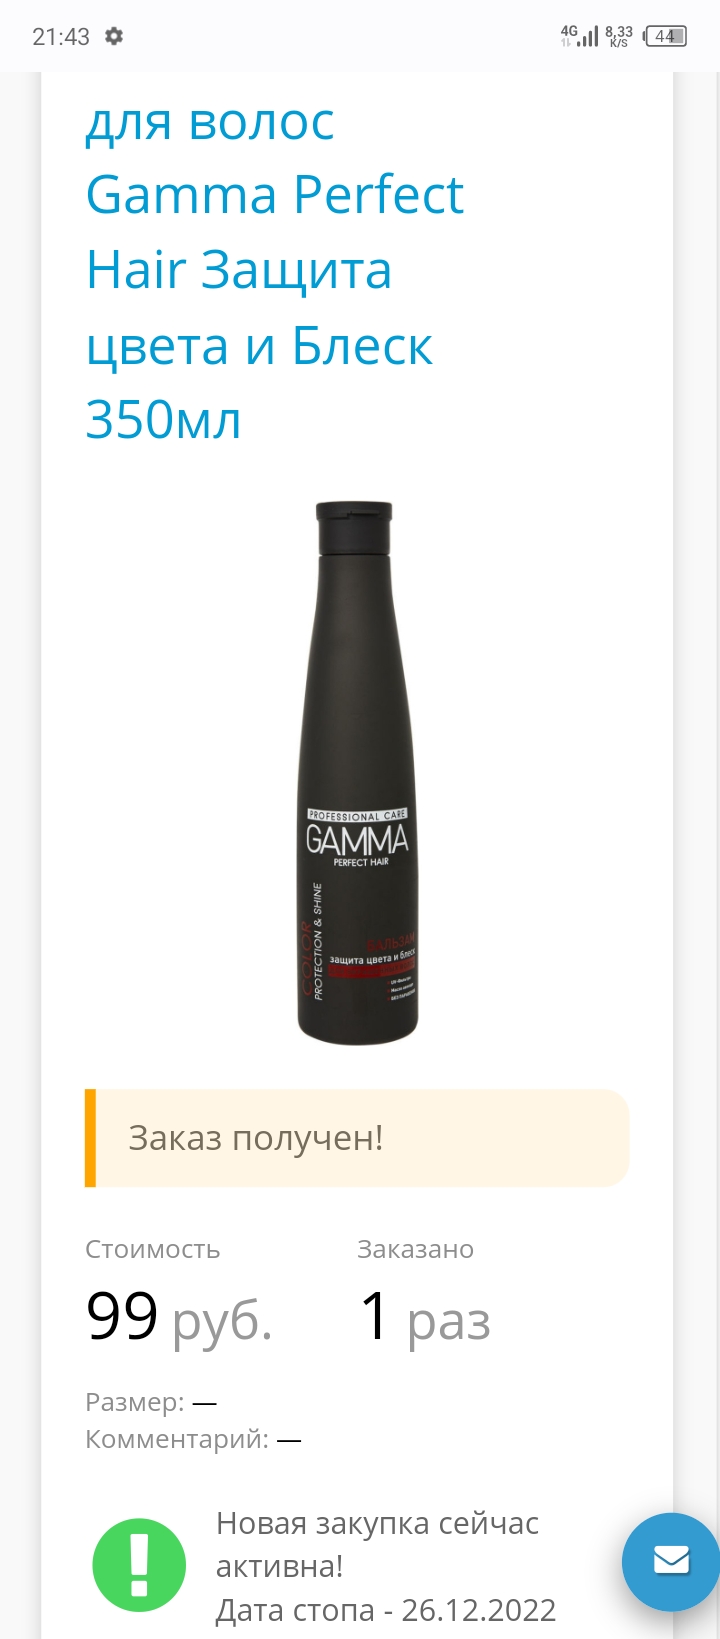Click the settings gear in status bar
Screen dimensions: 720x1639
(114, 36)
